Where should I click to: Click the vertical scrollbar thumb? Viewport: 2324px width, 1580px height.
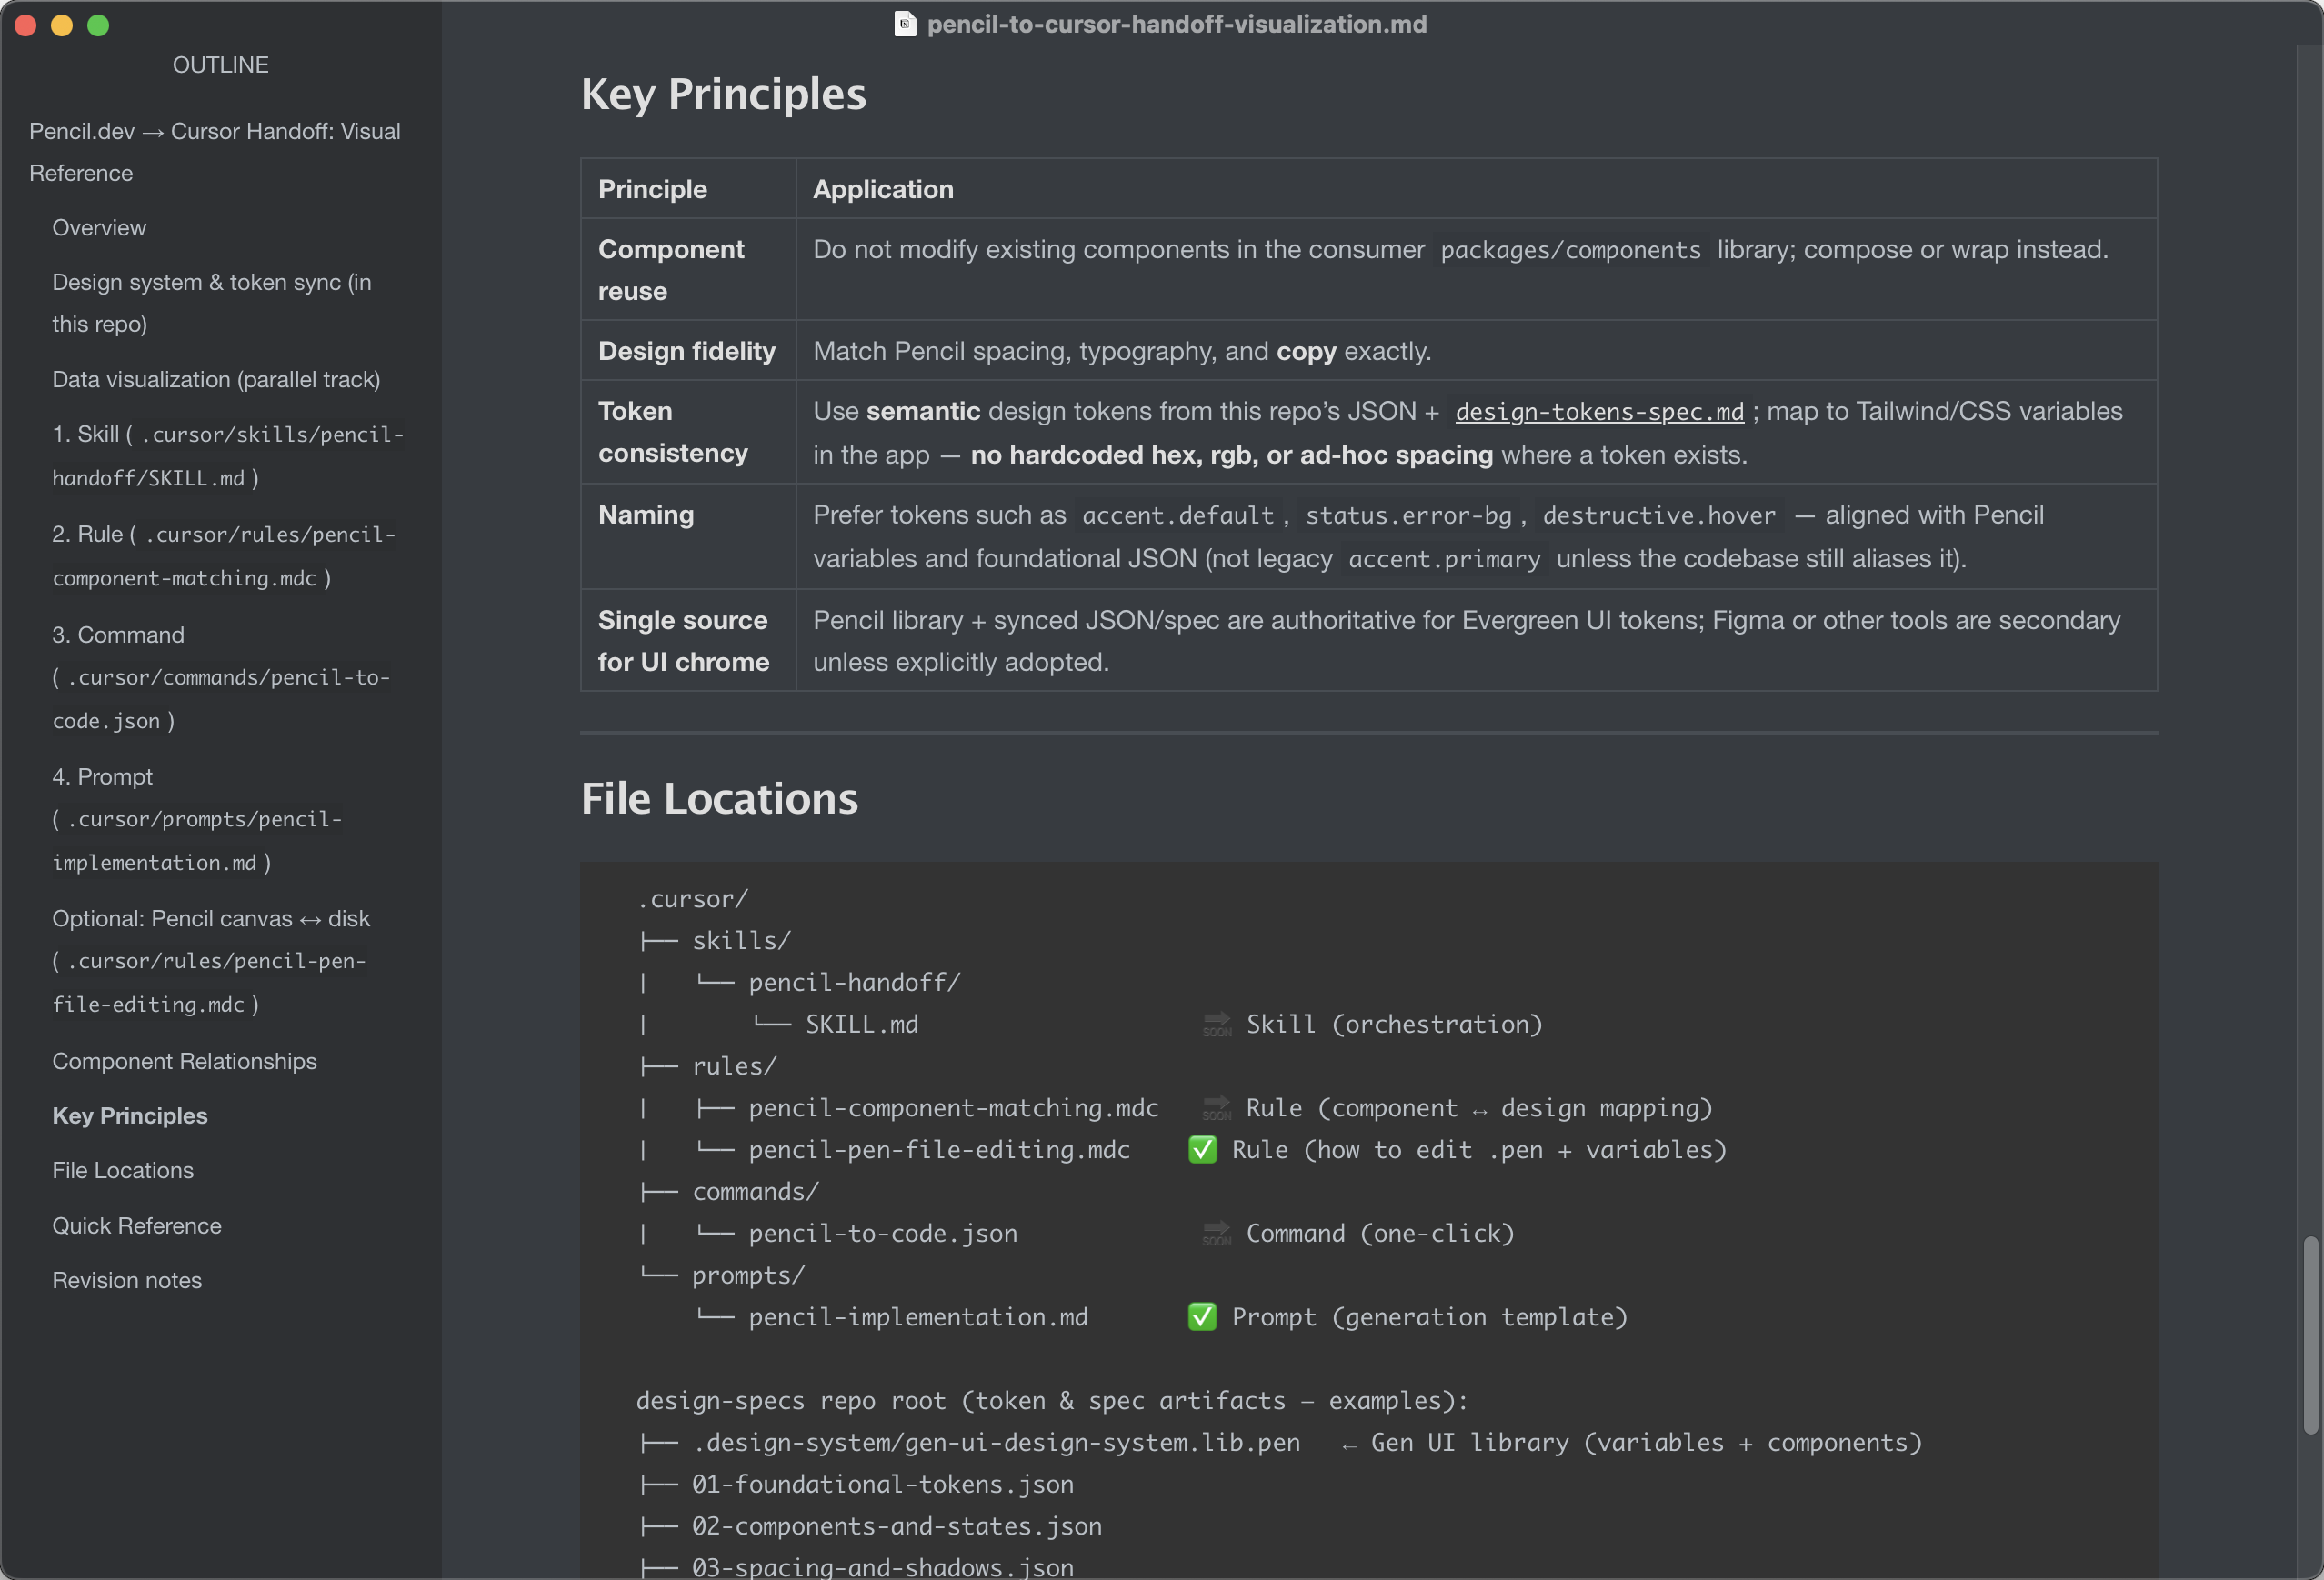2309,1335
